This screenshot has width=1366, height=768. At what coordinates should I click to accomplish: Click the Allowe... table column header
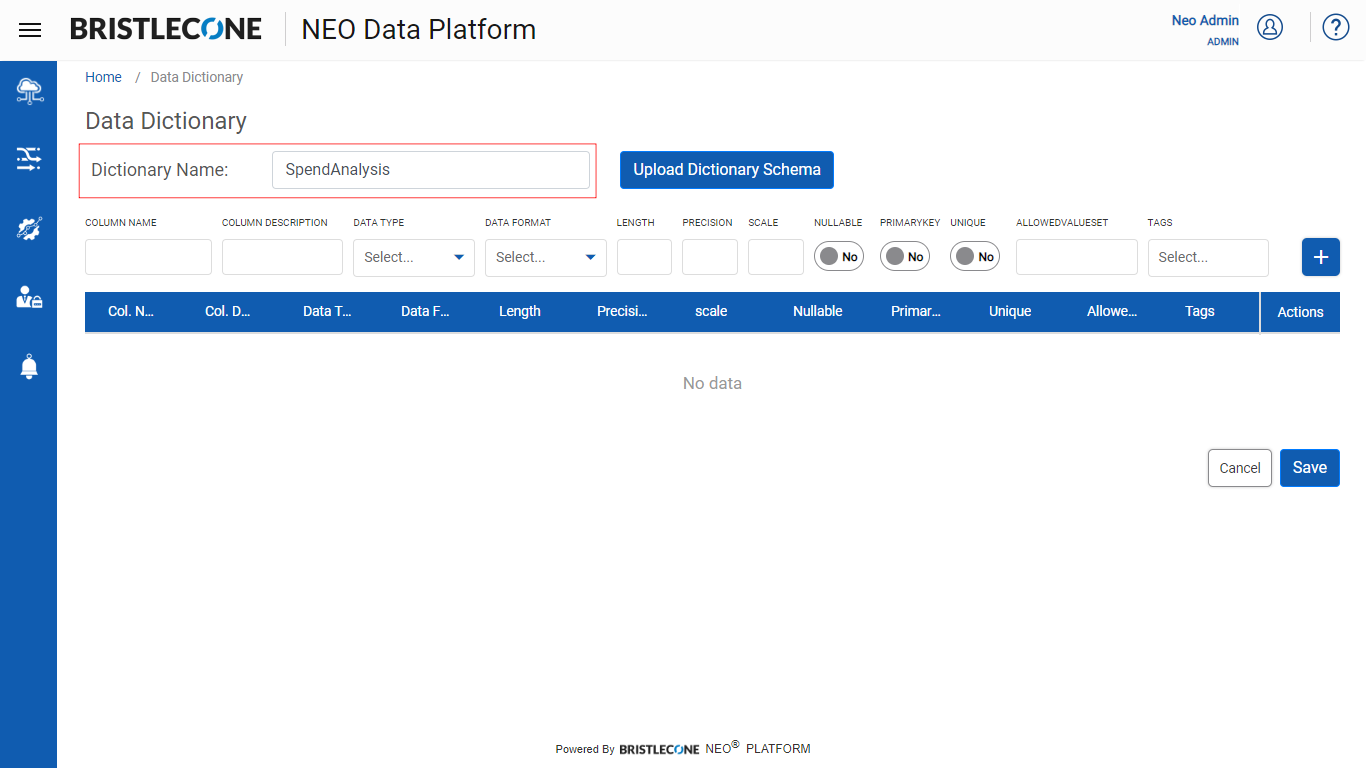1112,311
